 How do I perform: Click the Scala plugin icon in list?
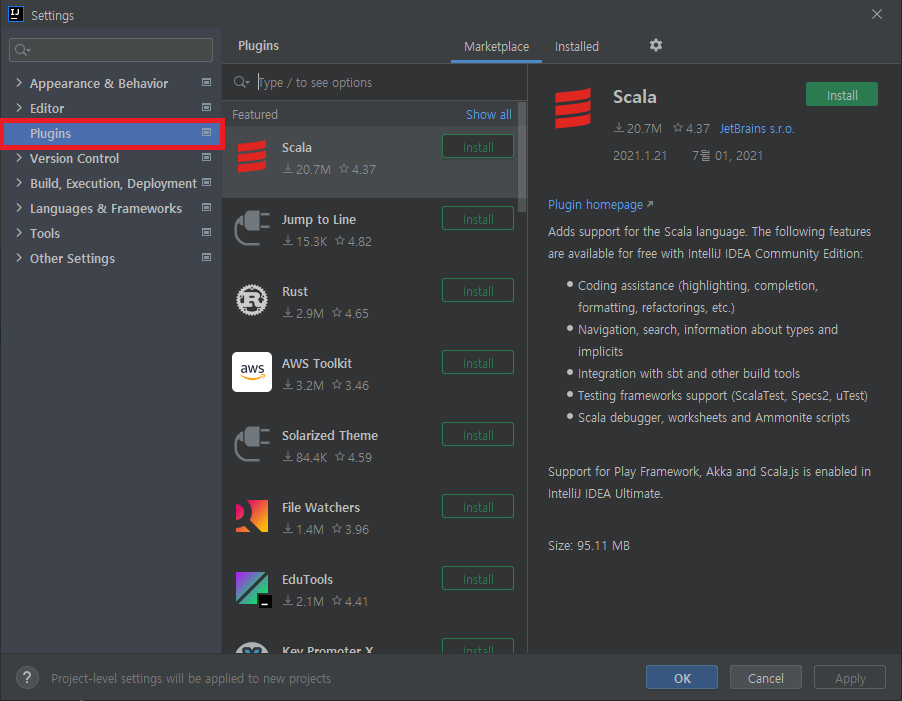(x=252, y=156)
